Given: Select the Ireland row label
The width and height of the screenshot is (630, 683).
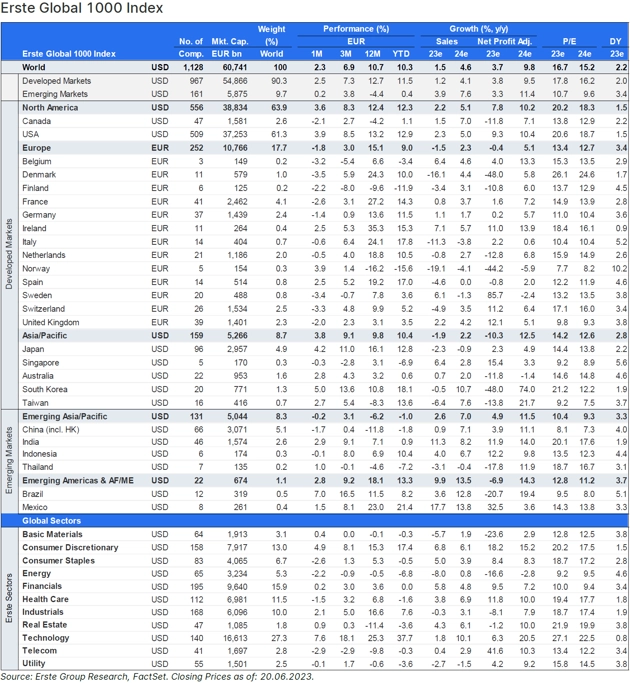Looking at the screenshot, I should point(34,228).
